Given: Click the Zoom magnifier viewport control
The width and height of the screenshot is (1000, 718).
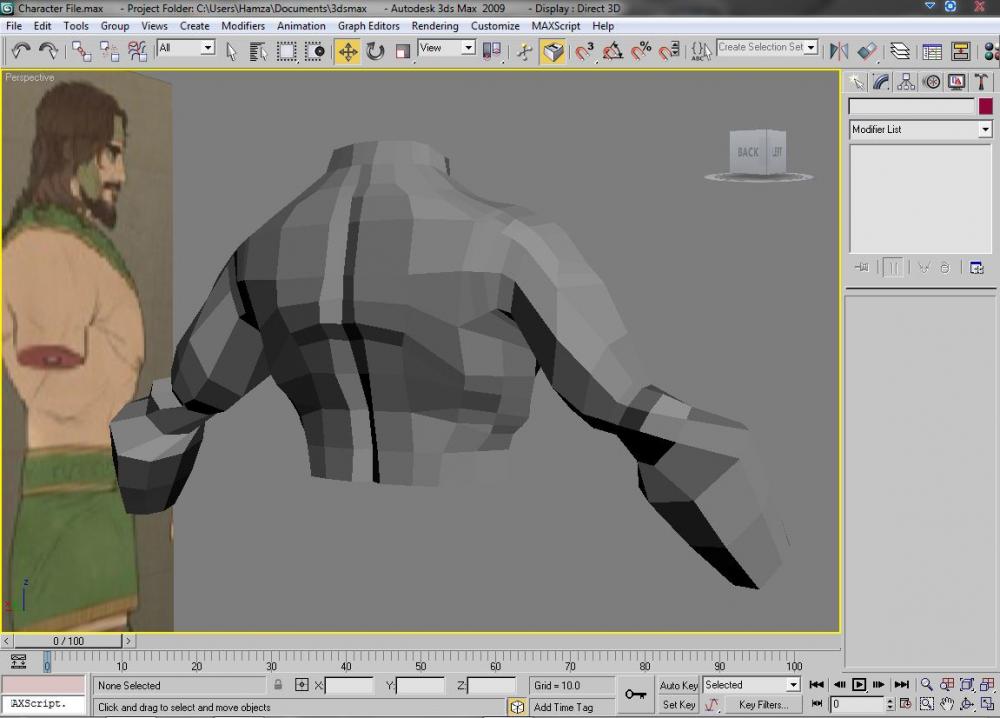Looking at the screenshot, I should (x=926, y=685).
